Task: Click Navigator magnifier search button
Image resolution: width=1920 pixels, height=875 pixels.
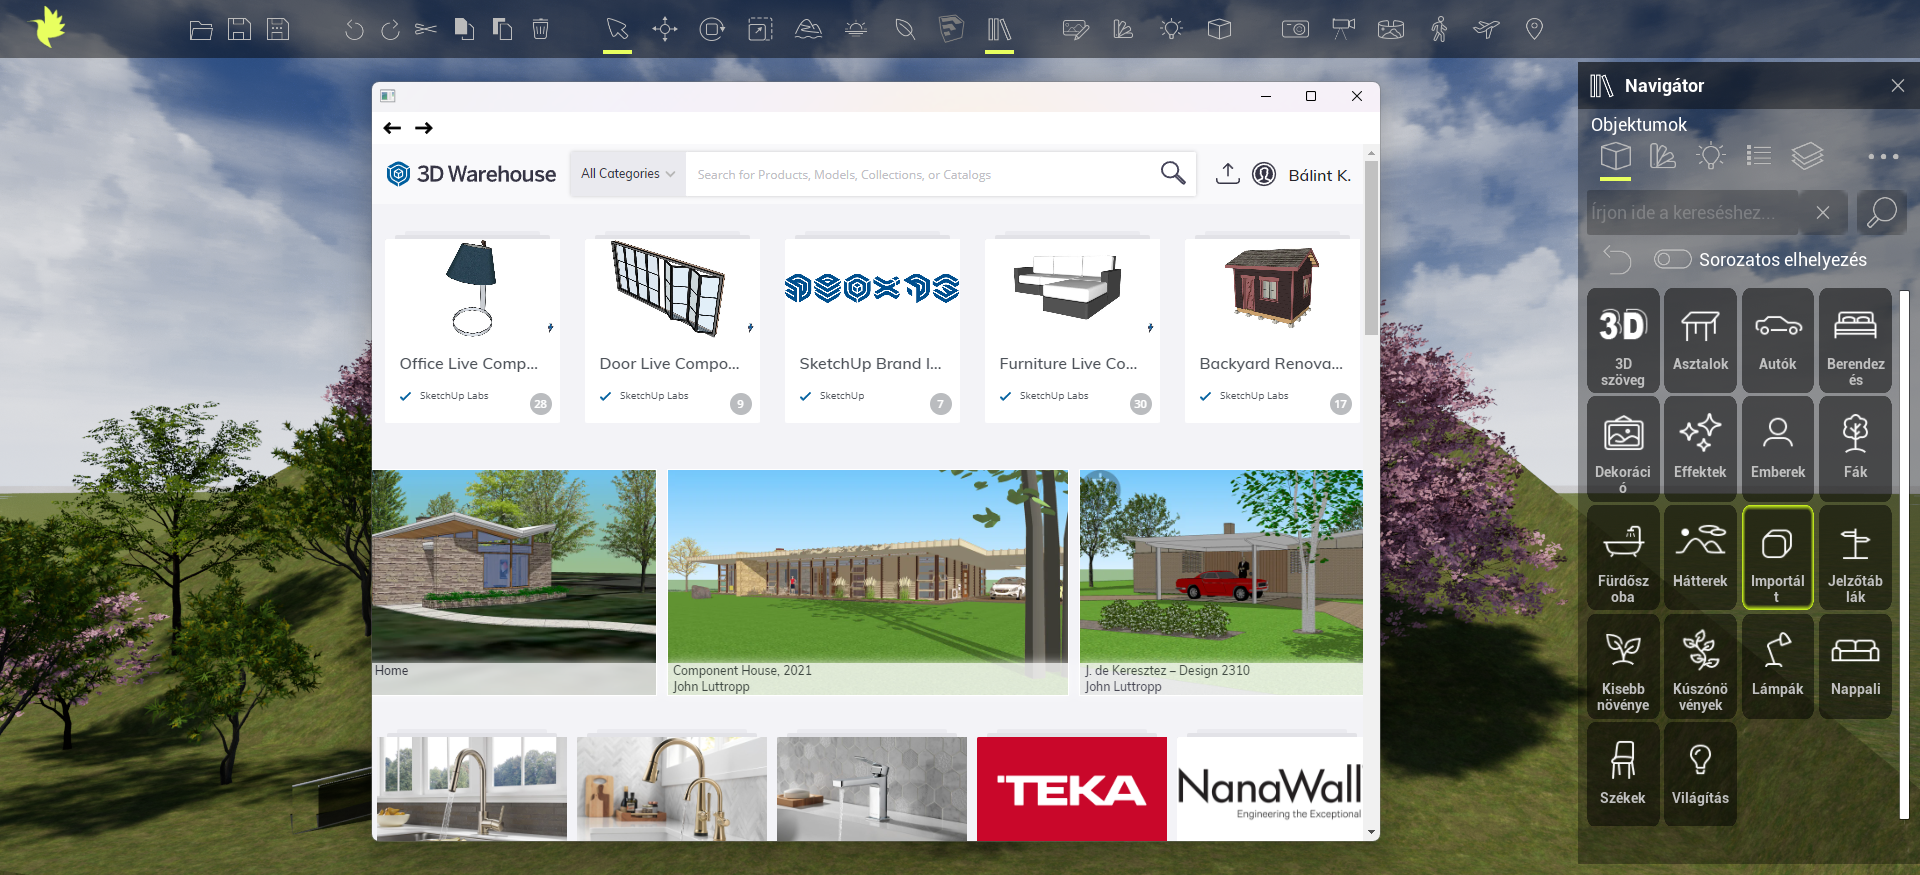Action: (x=1881, y=213)
